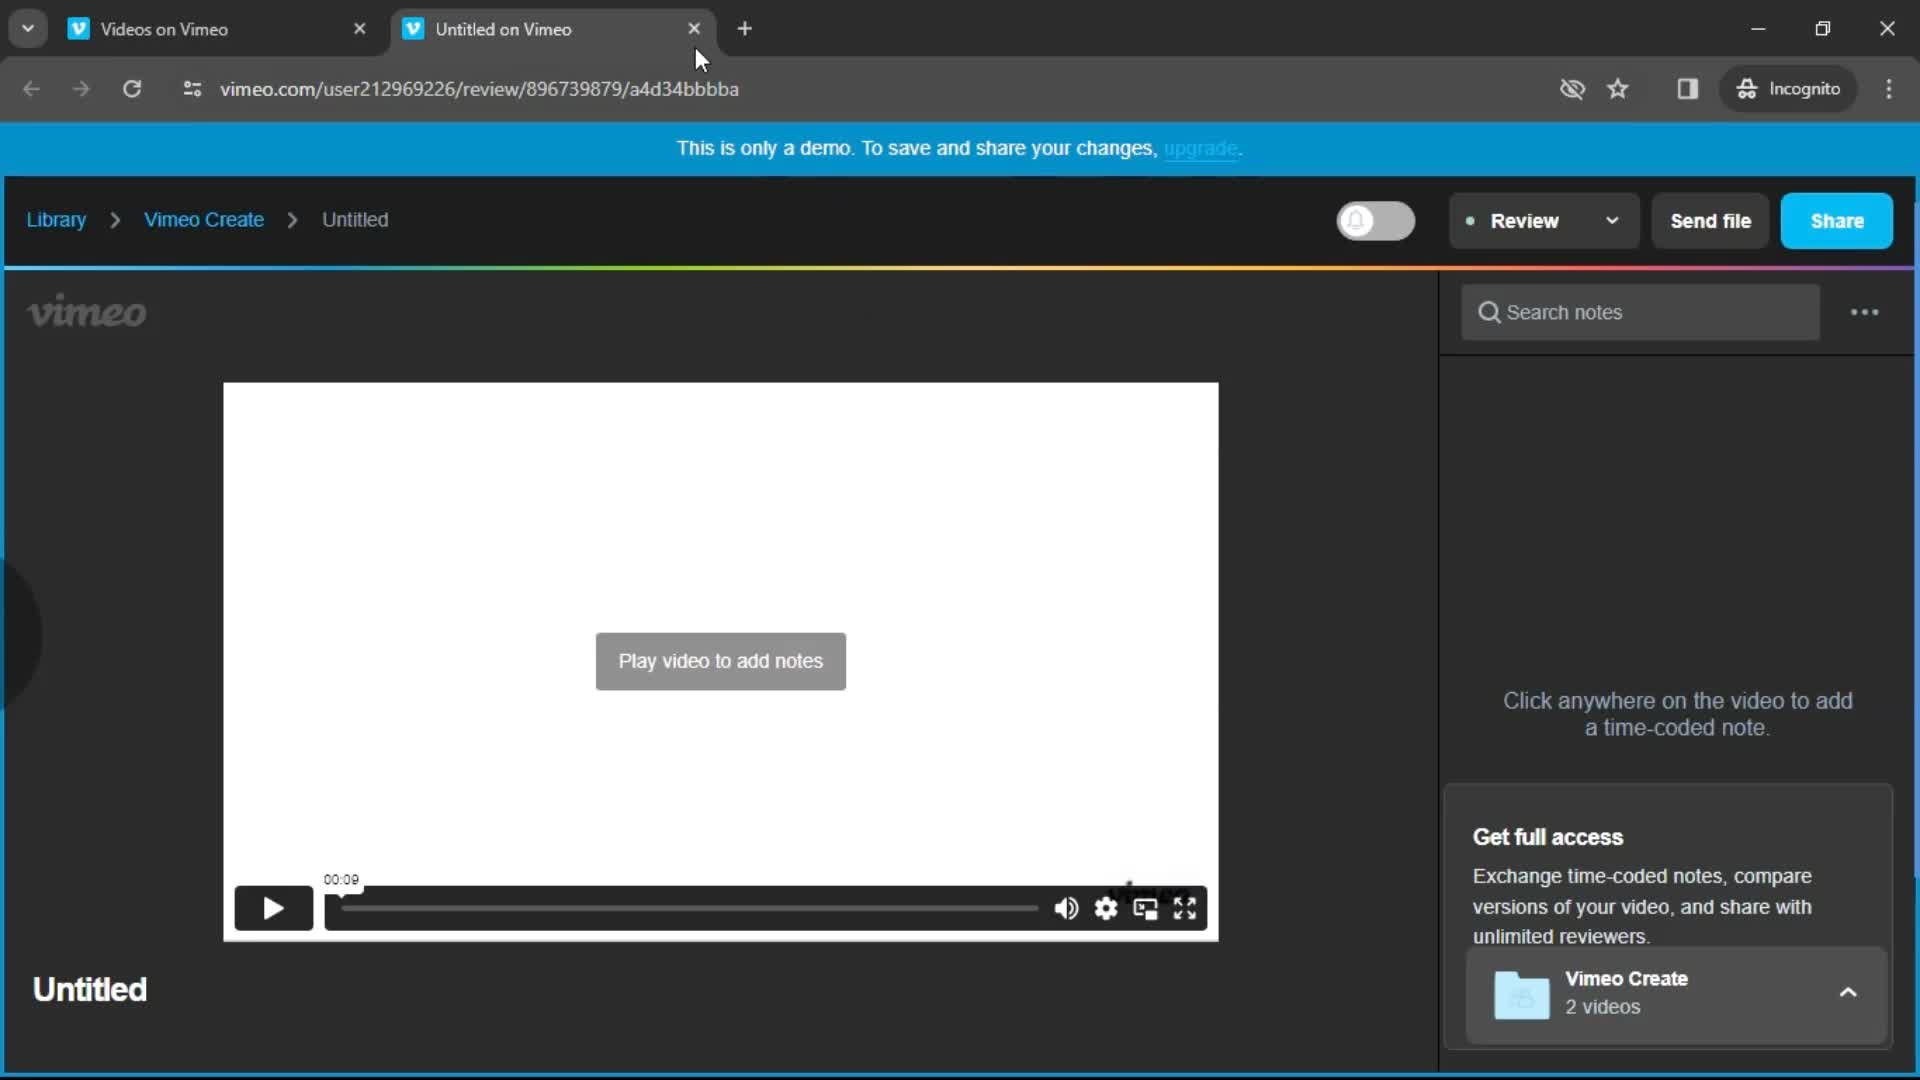Viewport: 1920px width, 1080px height.
Task: Open video player settings gear
Action: tap(1105, 908)
